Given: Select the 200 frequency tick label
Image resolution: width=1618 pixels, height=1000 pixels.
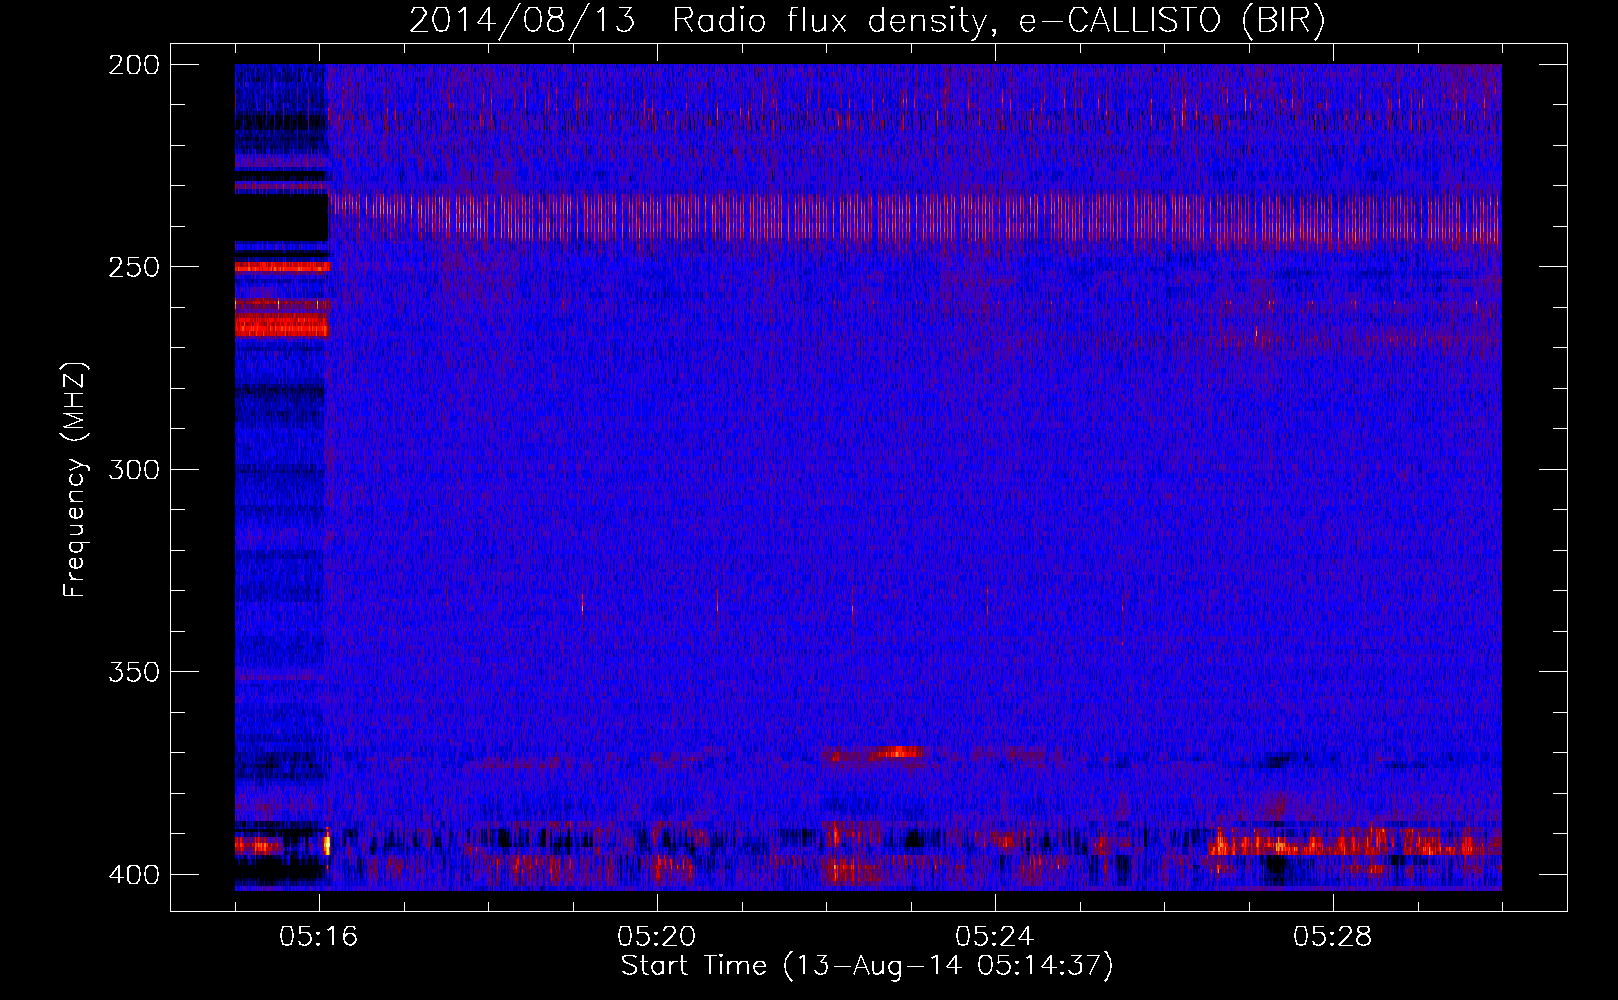Looking at the screenshot, I should pyautogui.click(x=134, y=65).
